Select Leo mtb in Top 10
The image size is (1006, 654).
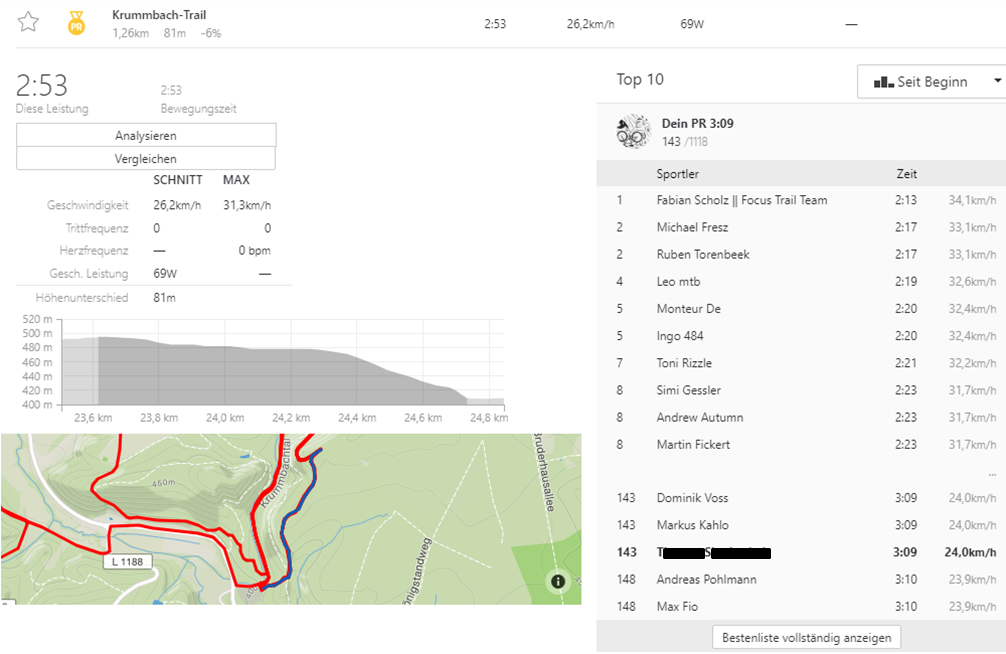click(678, 282)
